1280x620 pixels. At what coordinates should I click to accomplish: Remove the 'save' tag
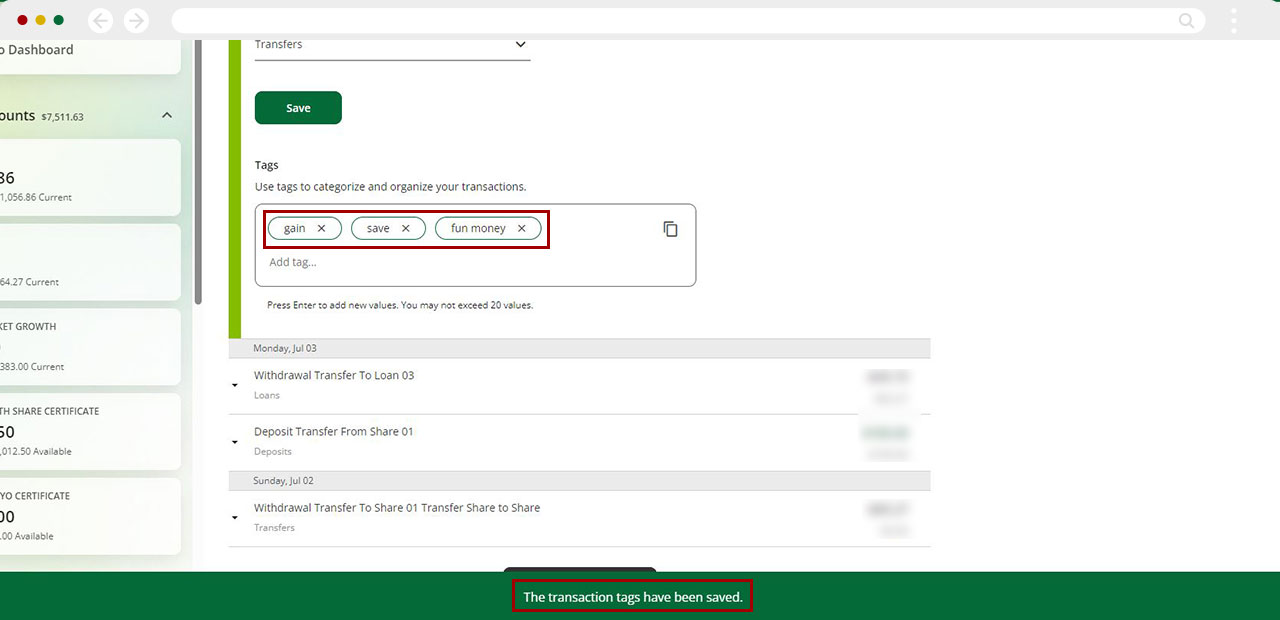pos(405,229)
